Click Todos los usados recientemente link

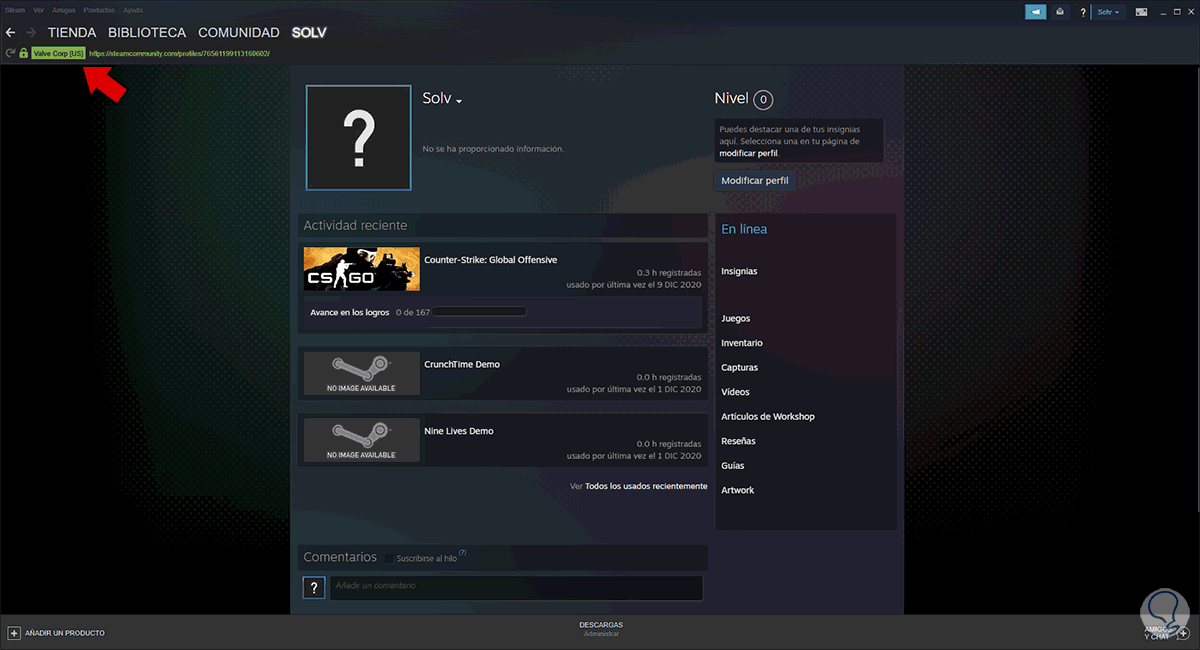coord(646,486)
